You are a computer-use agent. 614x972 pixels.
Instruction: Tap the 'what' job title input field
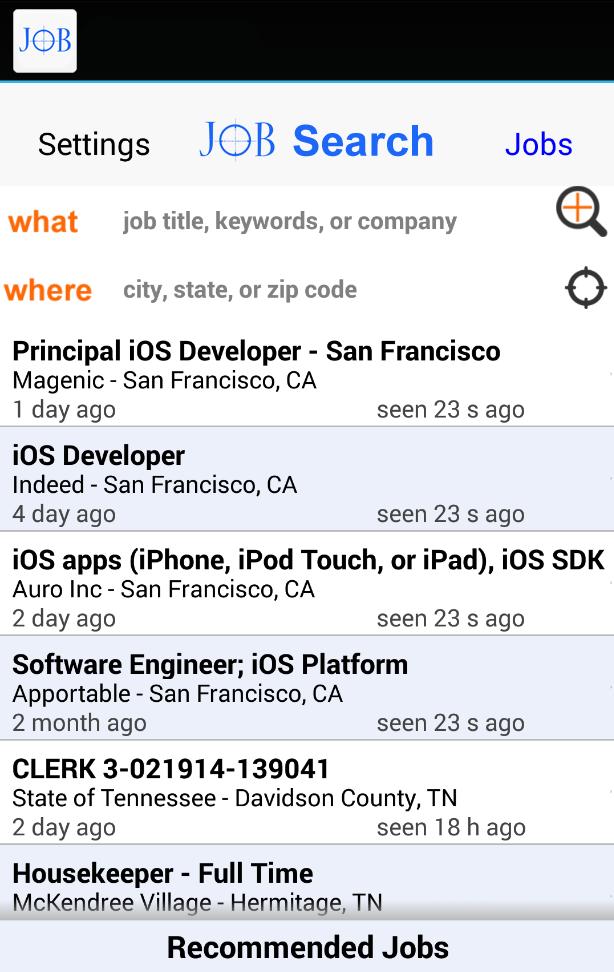290,220
